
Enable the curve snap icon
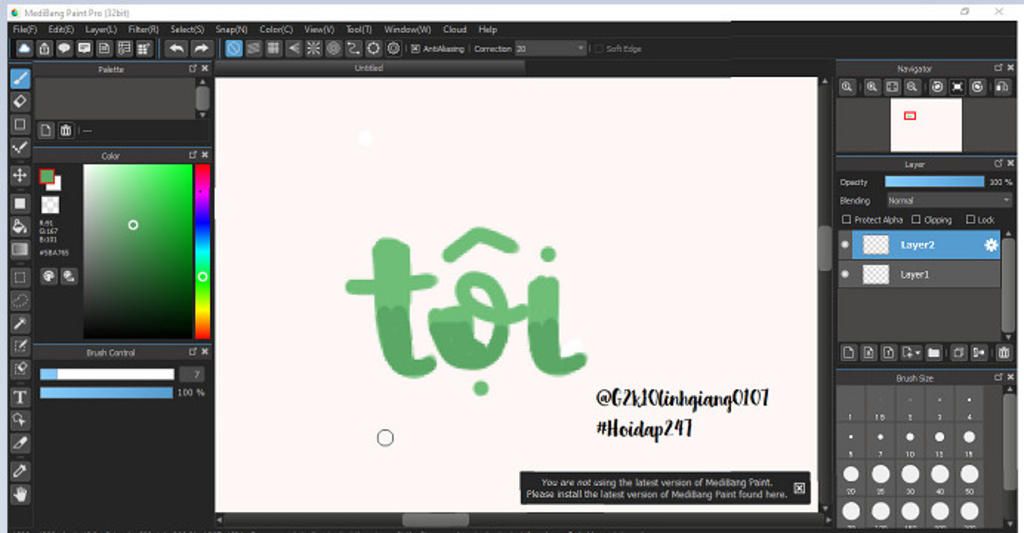(353, 48)
